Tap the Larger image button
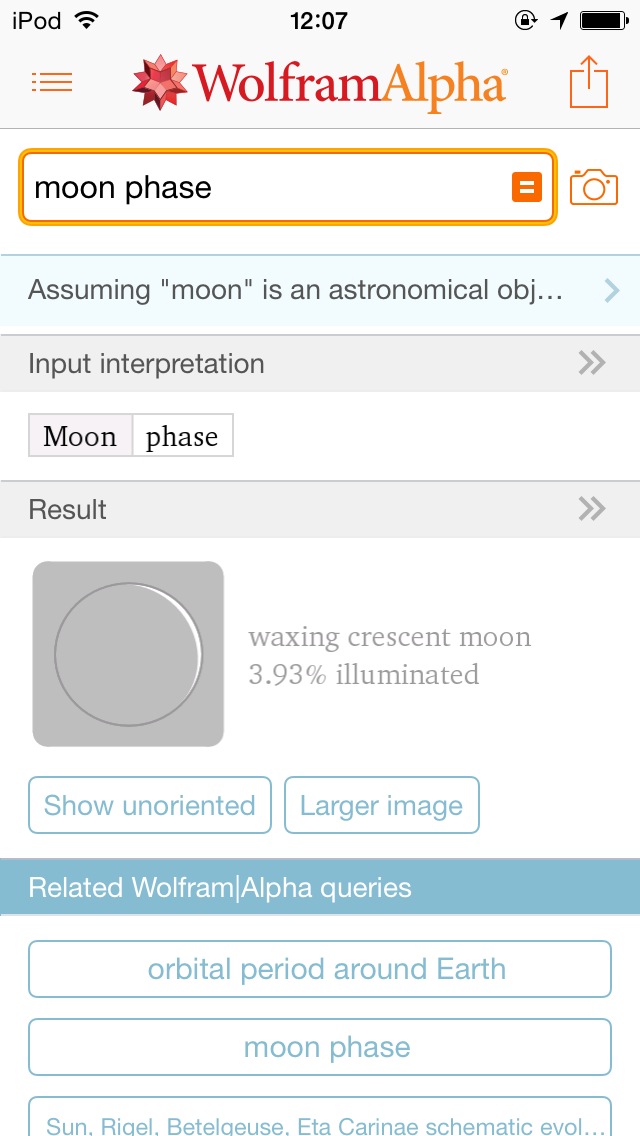640x1136 pixels. coord(382,805)
